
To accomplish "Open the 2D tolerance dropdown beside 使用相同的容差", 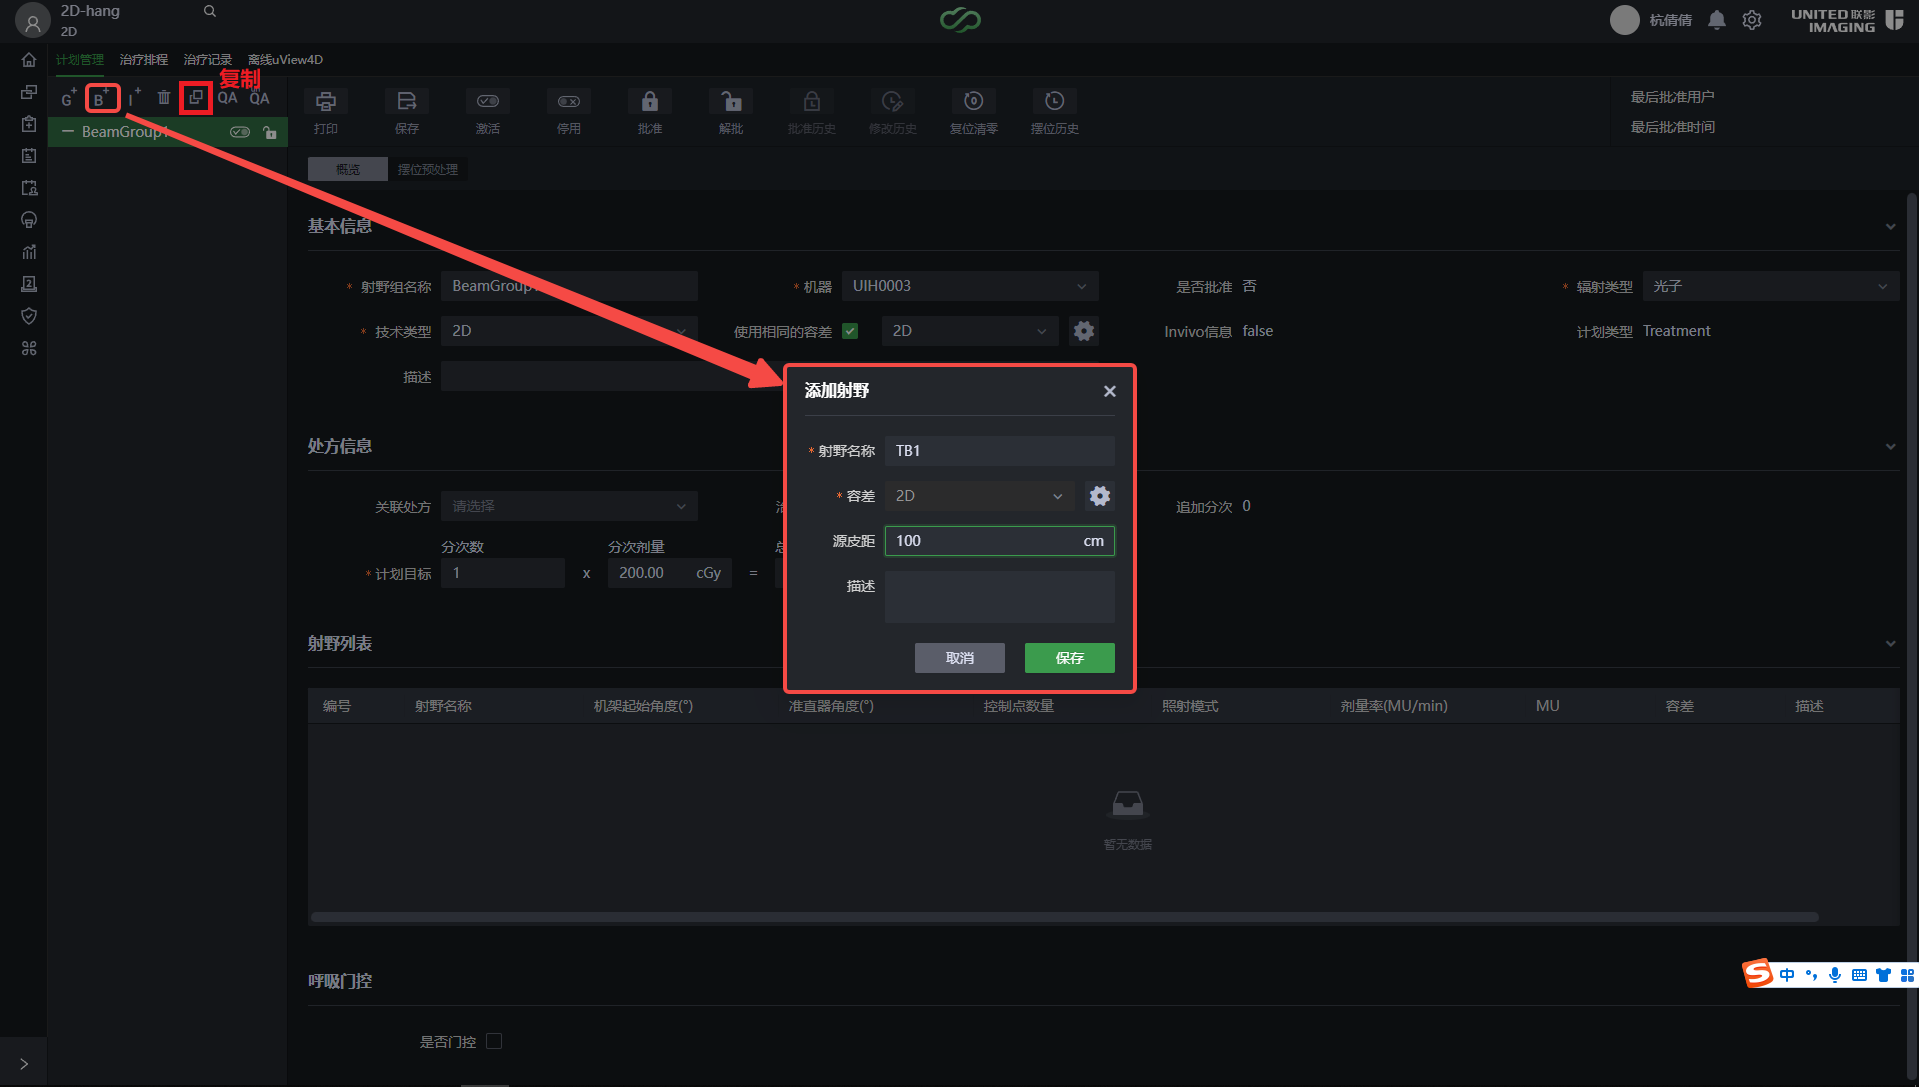I will coord(970,331).
